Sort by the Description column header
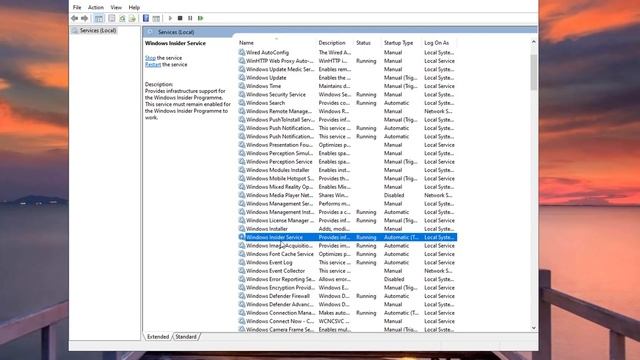The image size is (640, 360). (335, 43)
